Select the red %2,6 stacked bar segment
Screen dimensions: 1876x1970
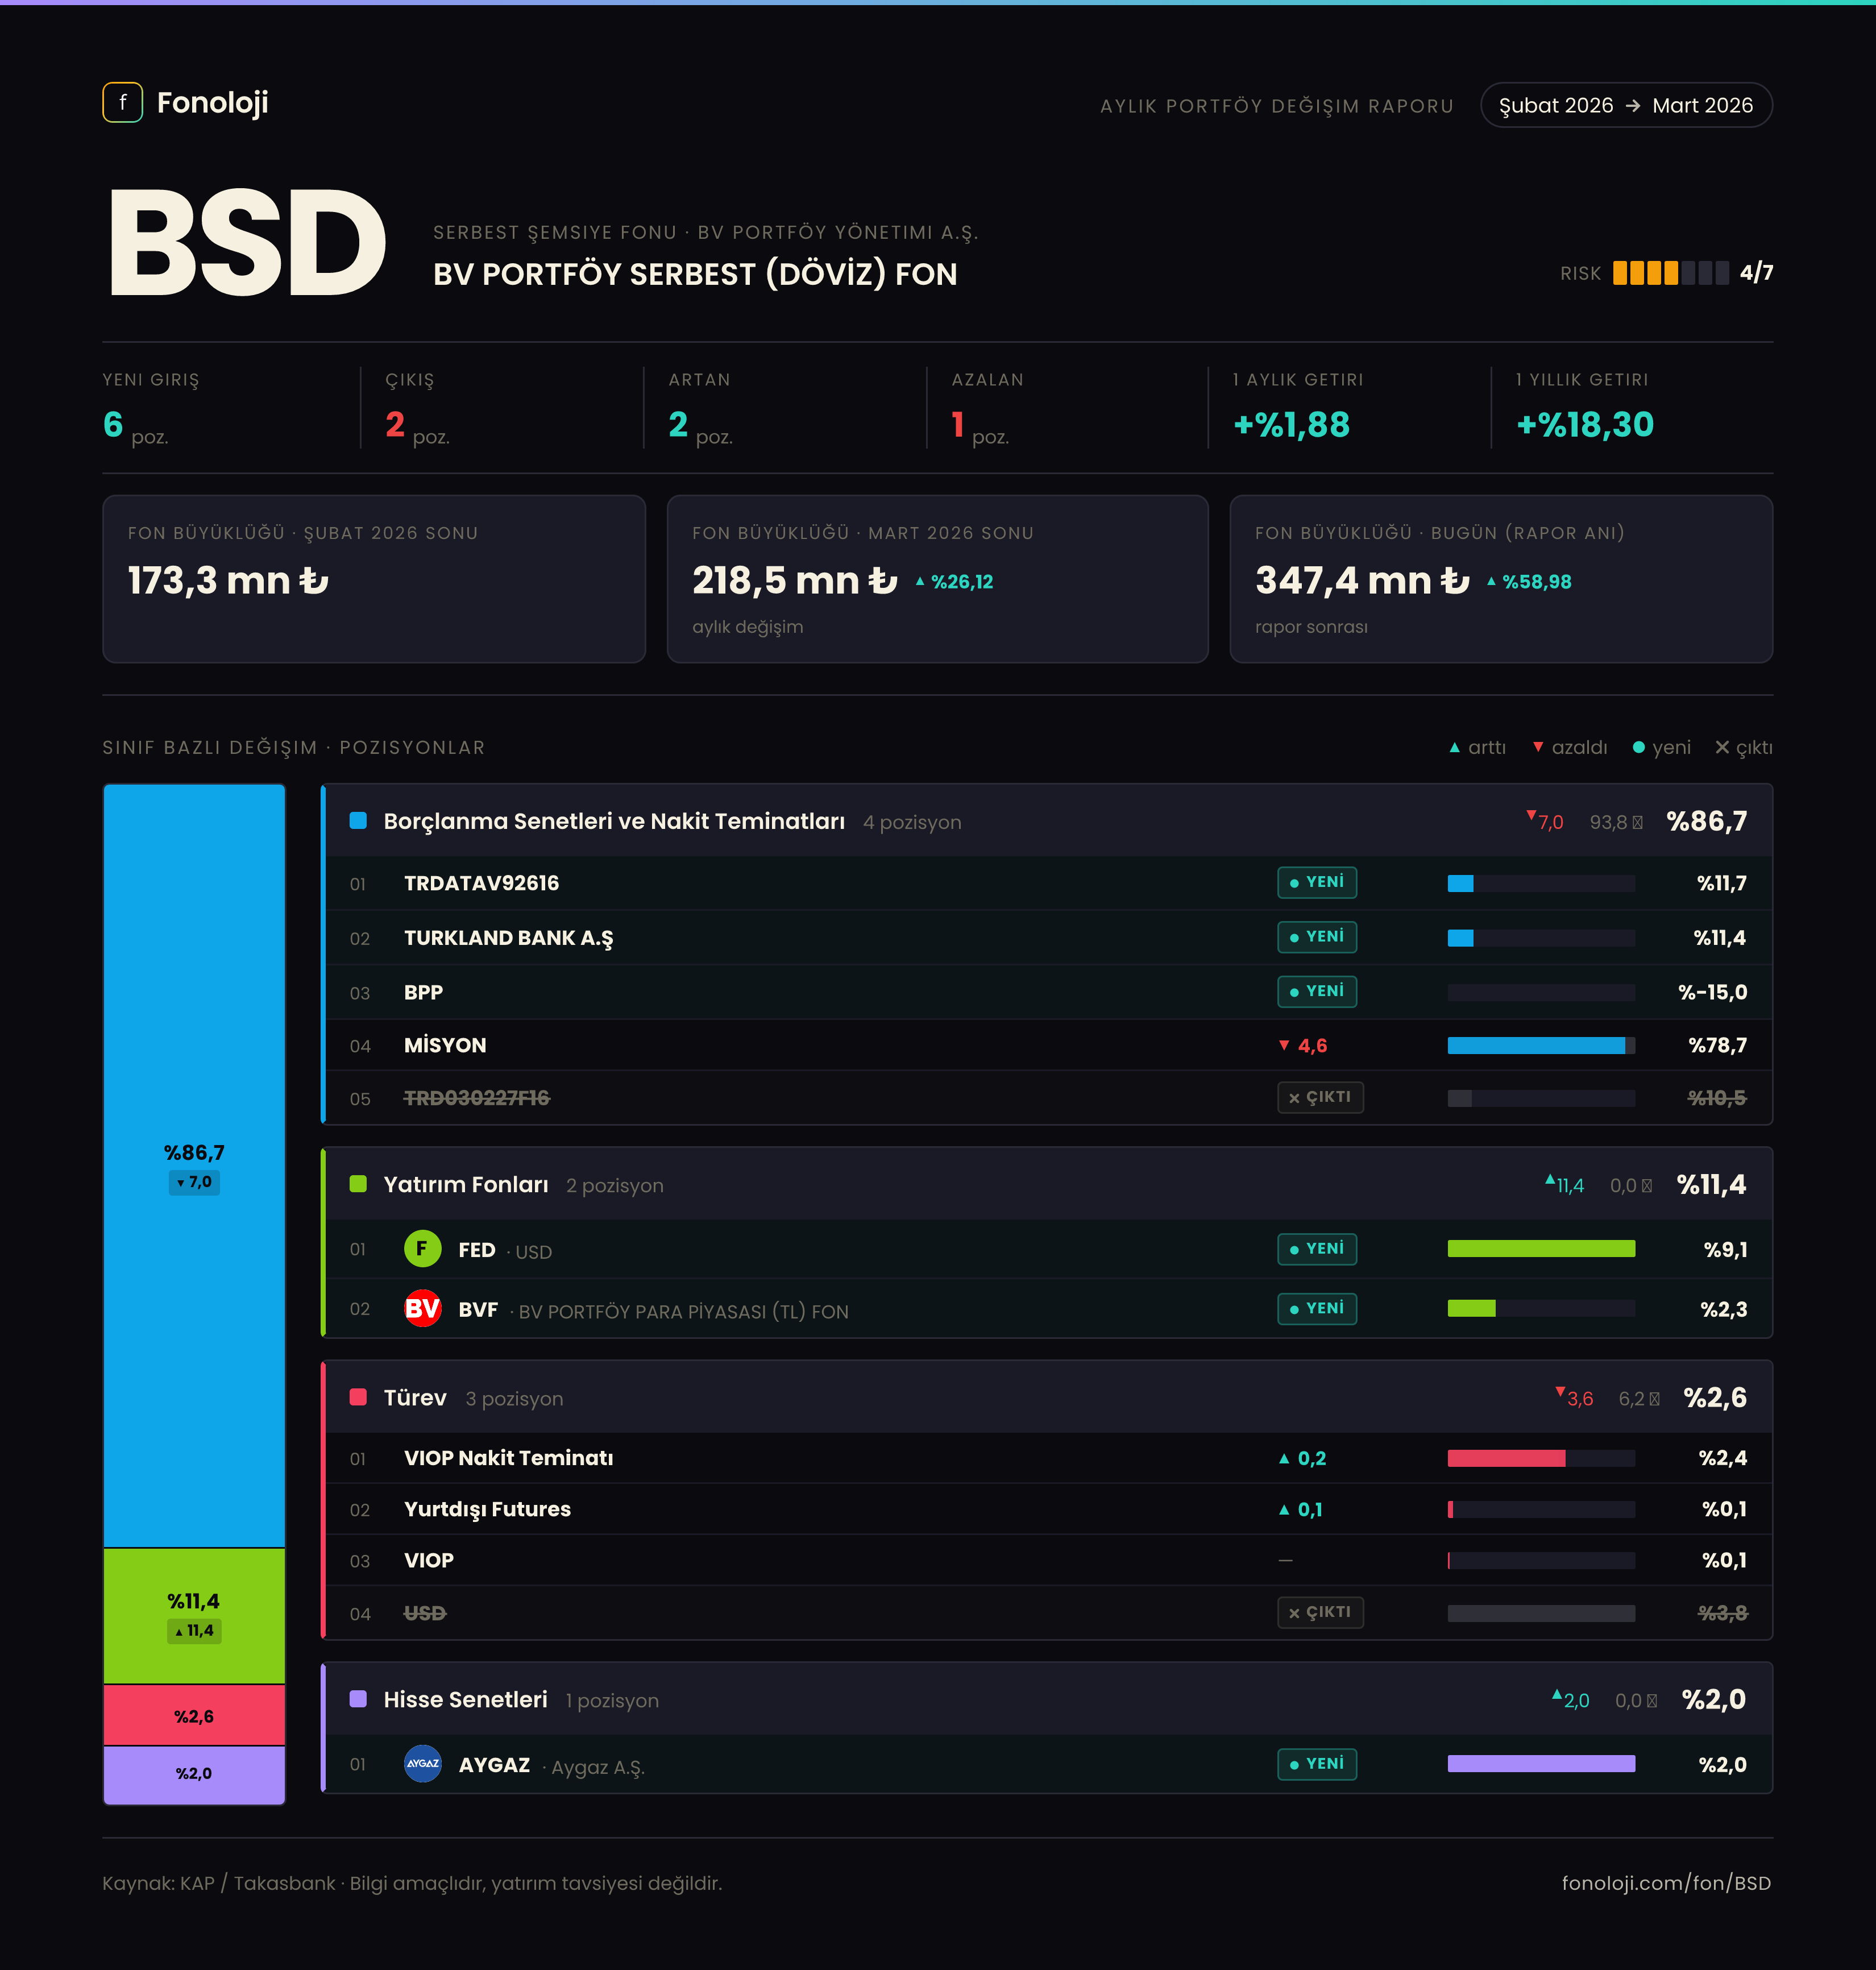pyautogui.click(x=194, y=1716)
